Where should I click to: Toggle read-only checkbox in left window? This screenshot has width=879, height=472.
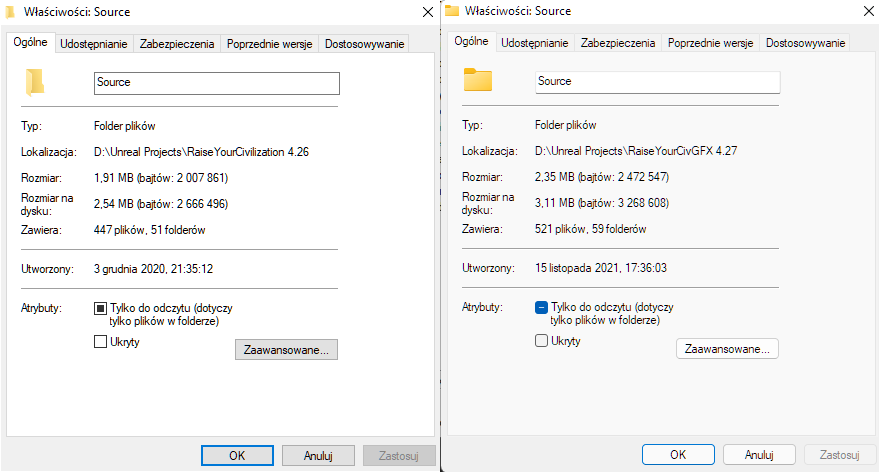coord(100,308)
